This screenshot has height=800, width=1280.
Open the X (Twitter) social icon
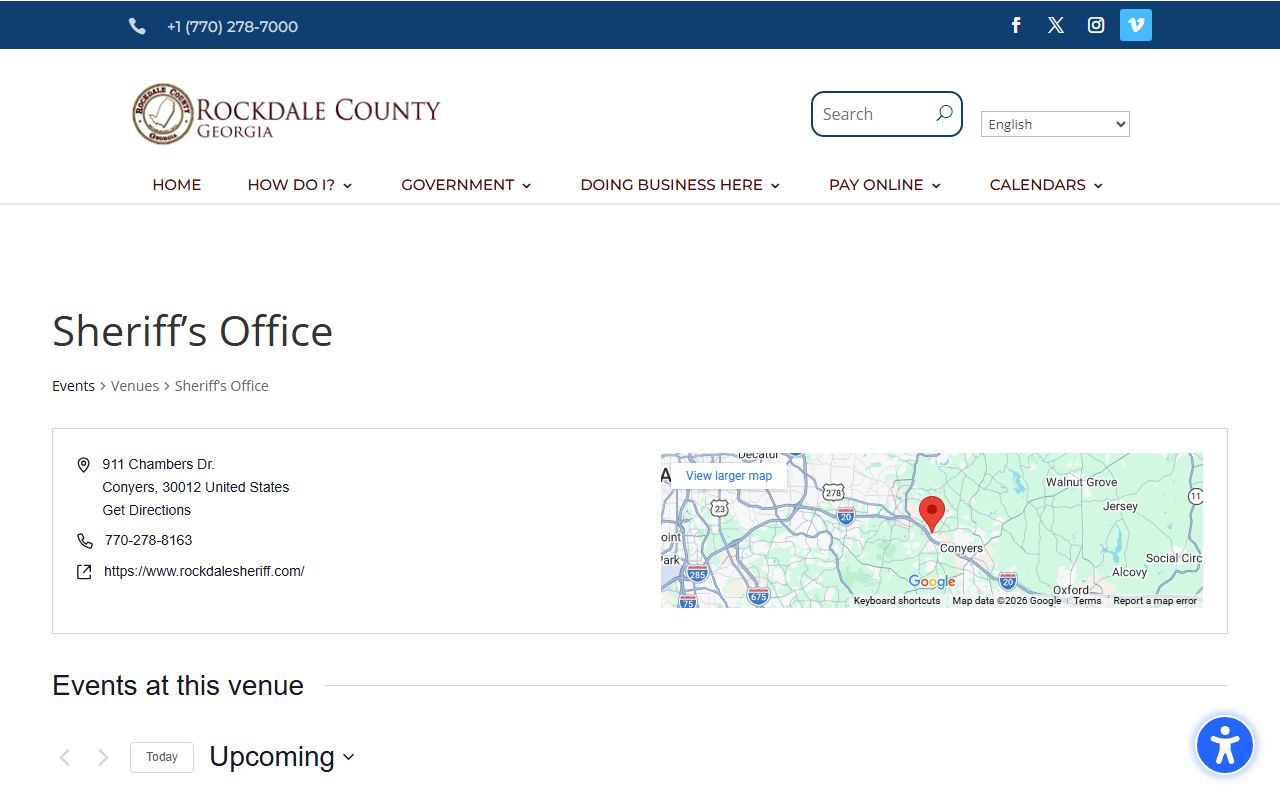click(1056, 25)
